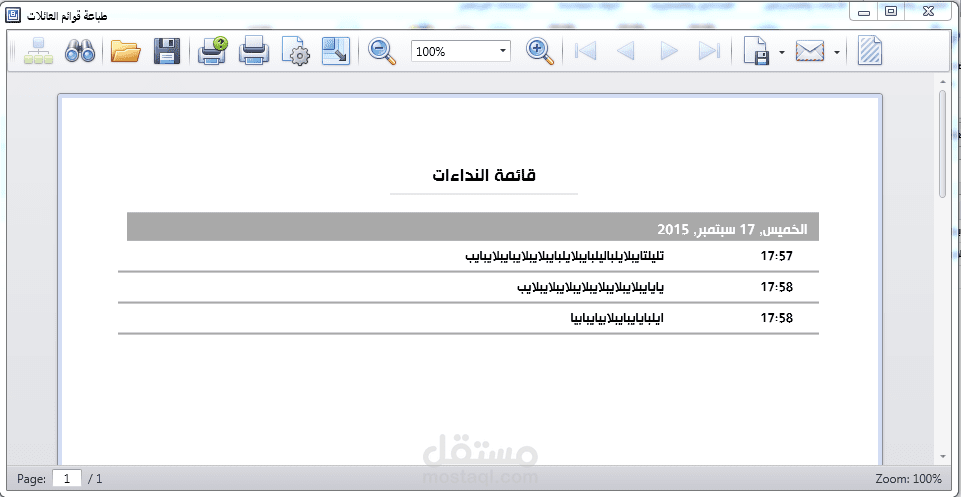Open the document map tree icon
The height and width of the screenshot is (497, 961).
tap(39, 51)
